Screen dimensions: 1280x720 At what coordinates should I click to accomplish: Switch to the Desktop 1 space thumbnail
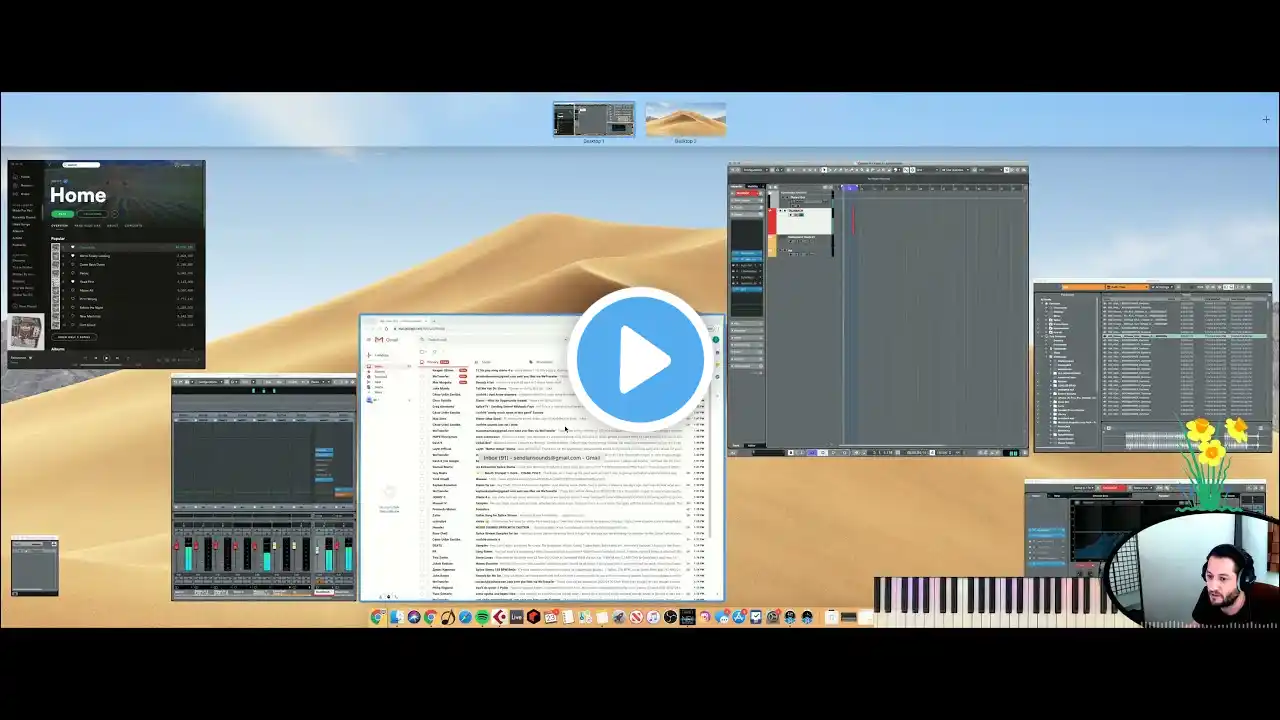click(x=594, y=119)
